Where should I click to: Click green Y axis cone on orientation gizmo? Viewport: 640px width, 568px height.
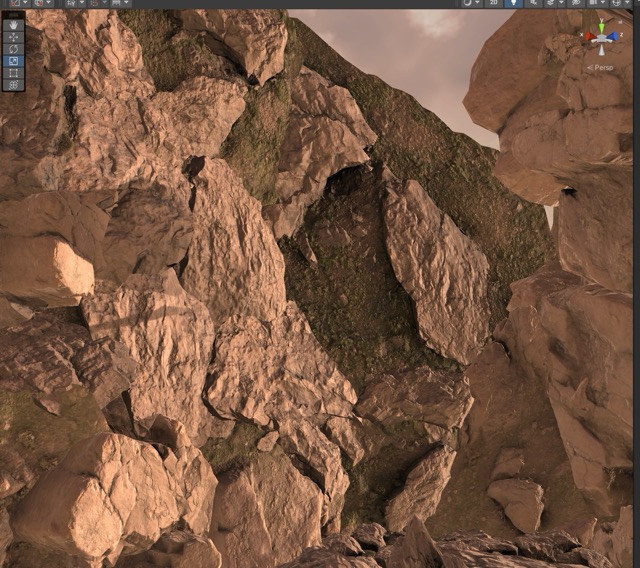click(602, 29)
